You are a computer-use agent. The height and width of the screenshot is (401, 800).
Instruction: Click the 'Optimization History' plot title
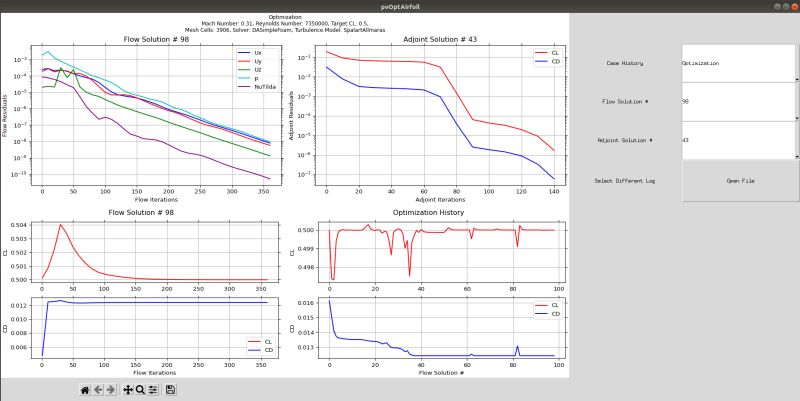point(429,212)
